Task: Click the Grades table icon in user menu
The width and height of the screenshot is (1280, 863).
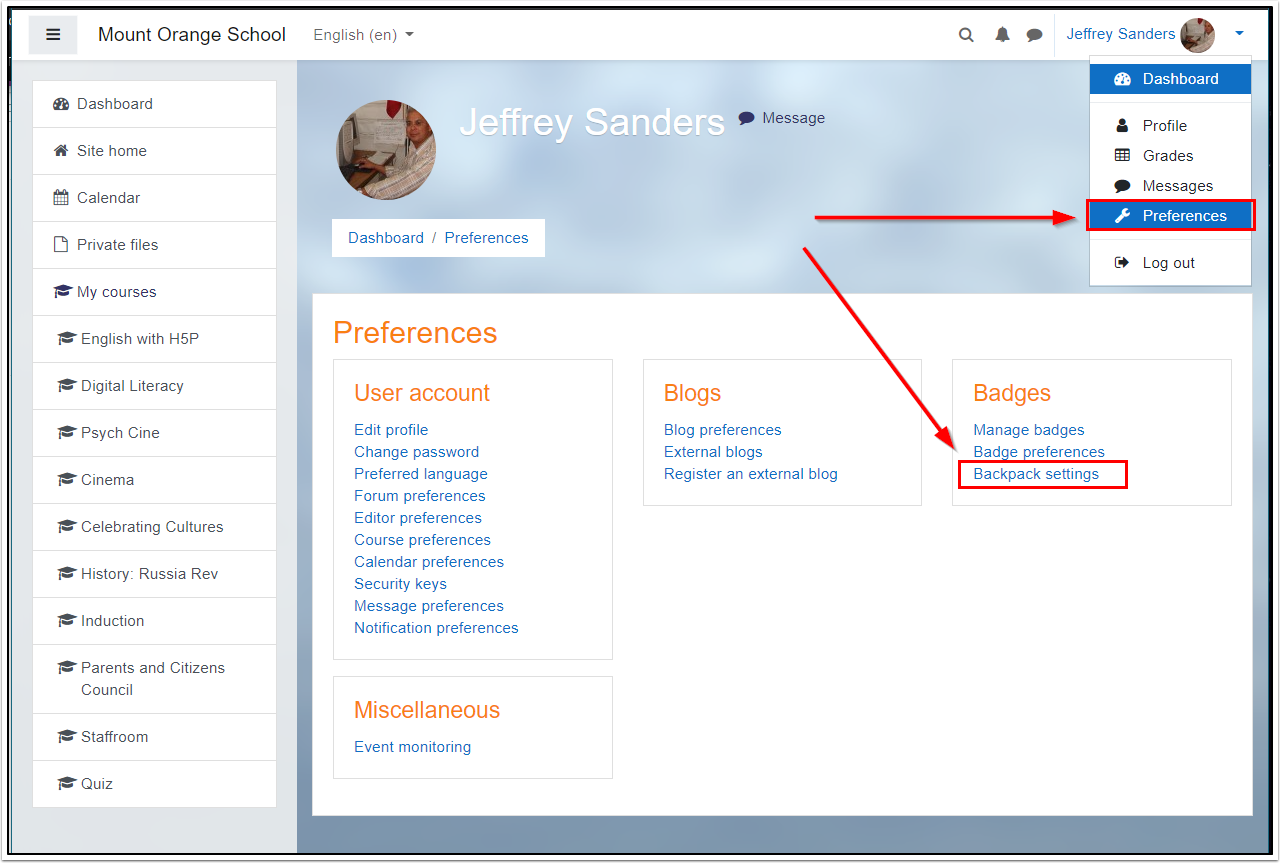Action: click(1122, 156)
